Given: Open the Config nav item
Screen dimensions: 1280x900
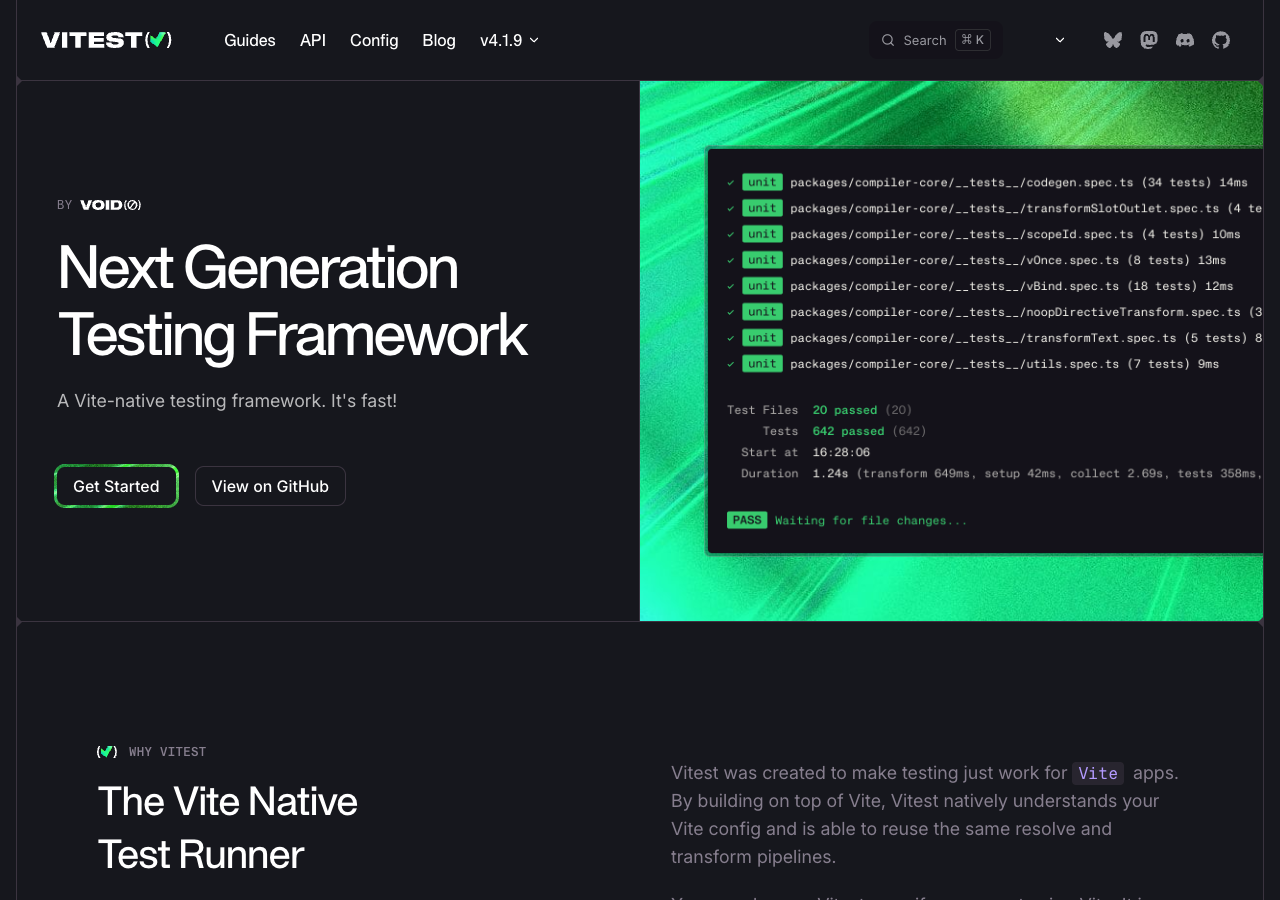Looking at the screenshot, I should pyautogui.click(x=374, y=40).
